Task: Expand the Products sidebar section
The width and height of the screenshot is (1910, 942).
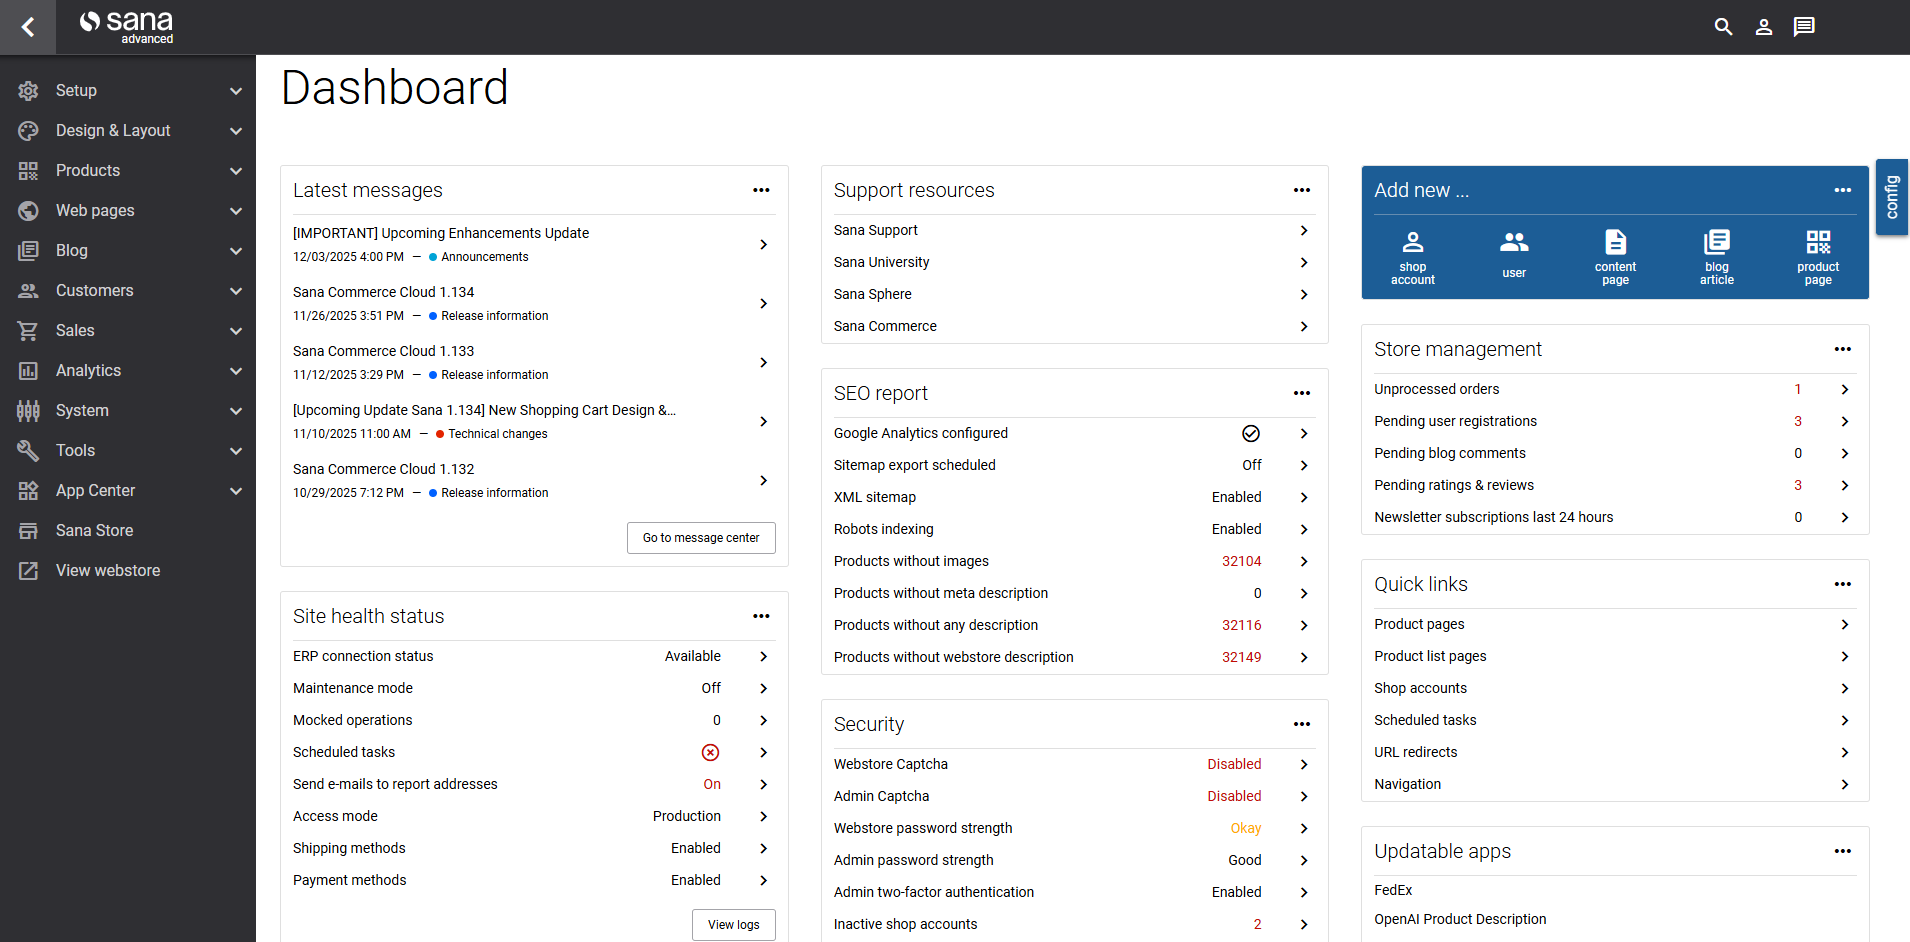Action: click(x=128, y=170)
